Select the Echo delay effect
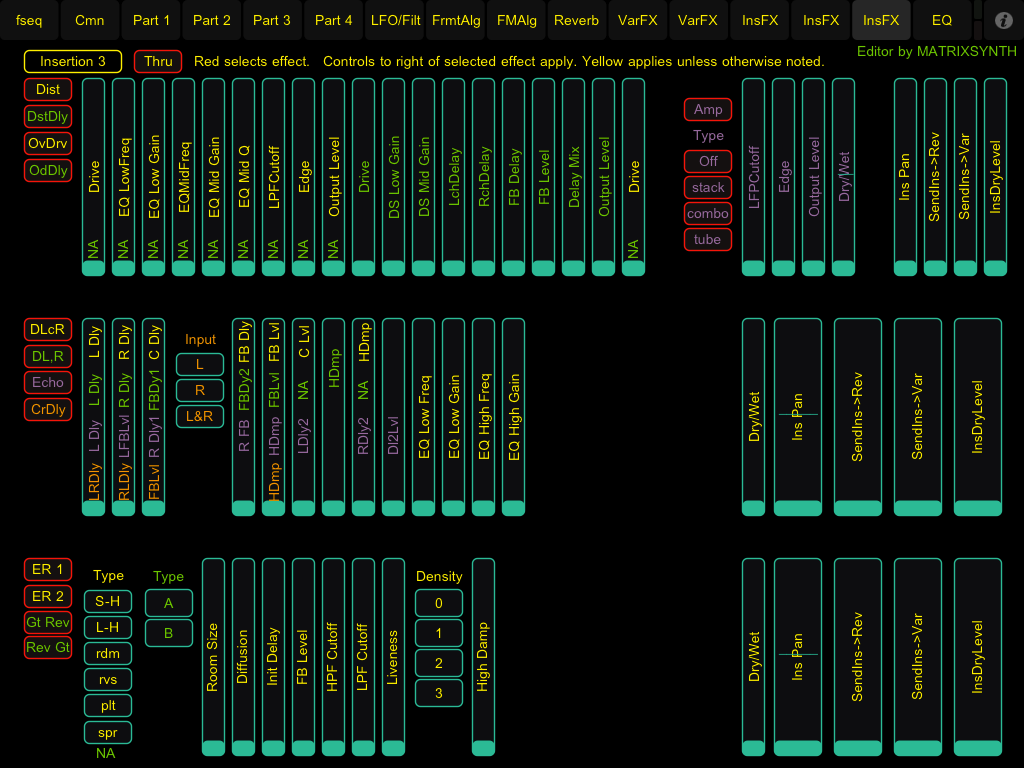The width and height of the screenshot is (1024, 768). [48, 382]
